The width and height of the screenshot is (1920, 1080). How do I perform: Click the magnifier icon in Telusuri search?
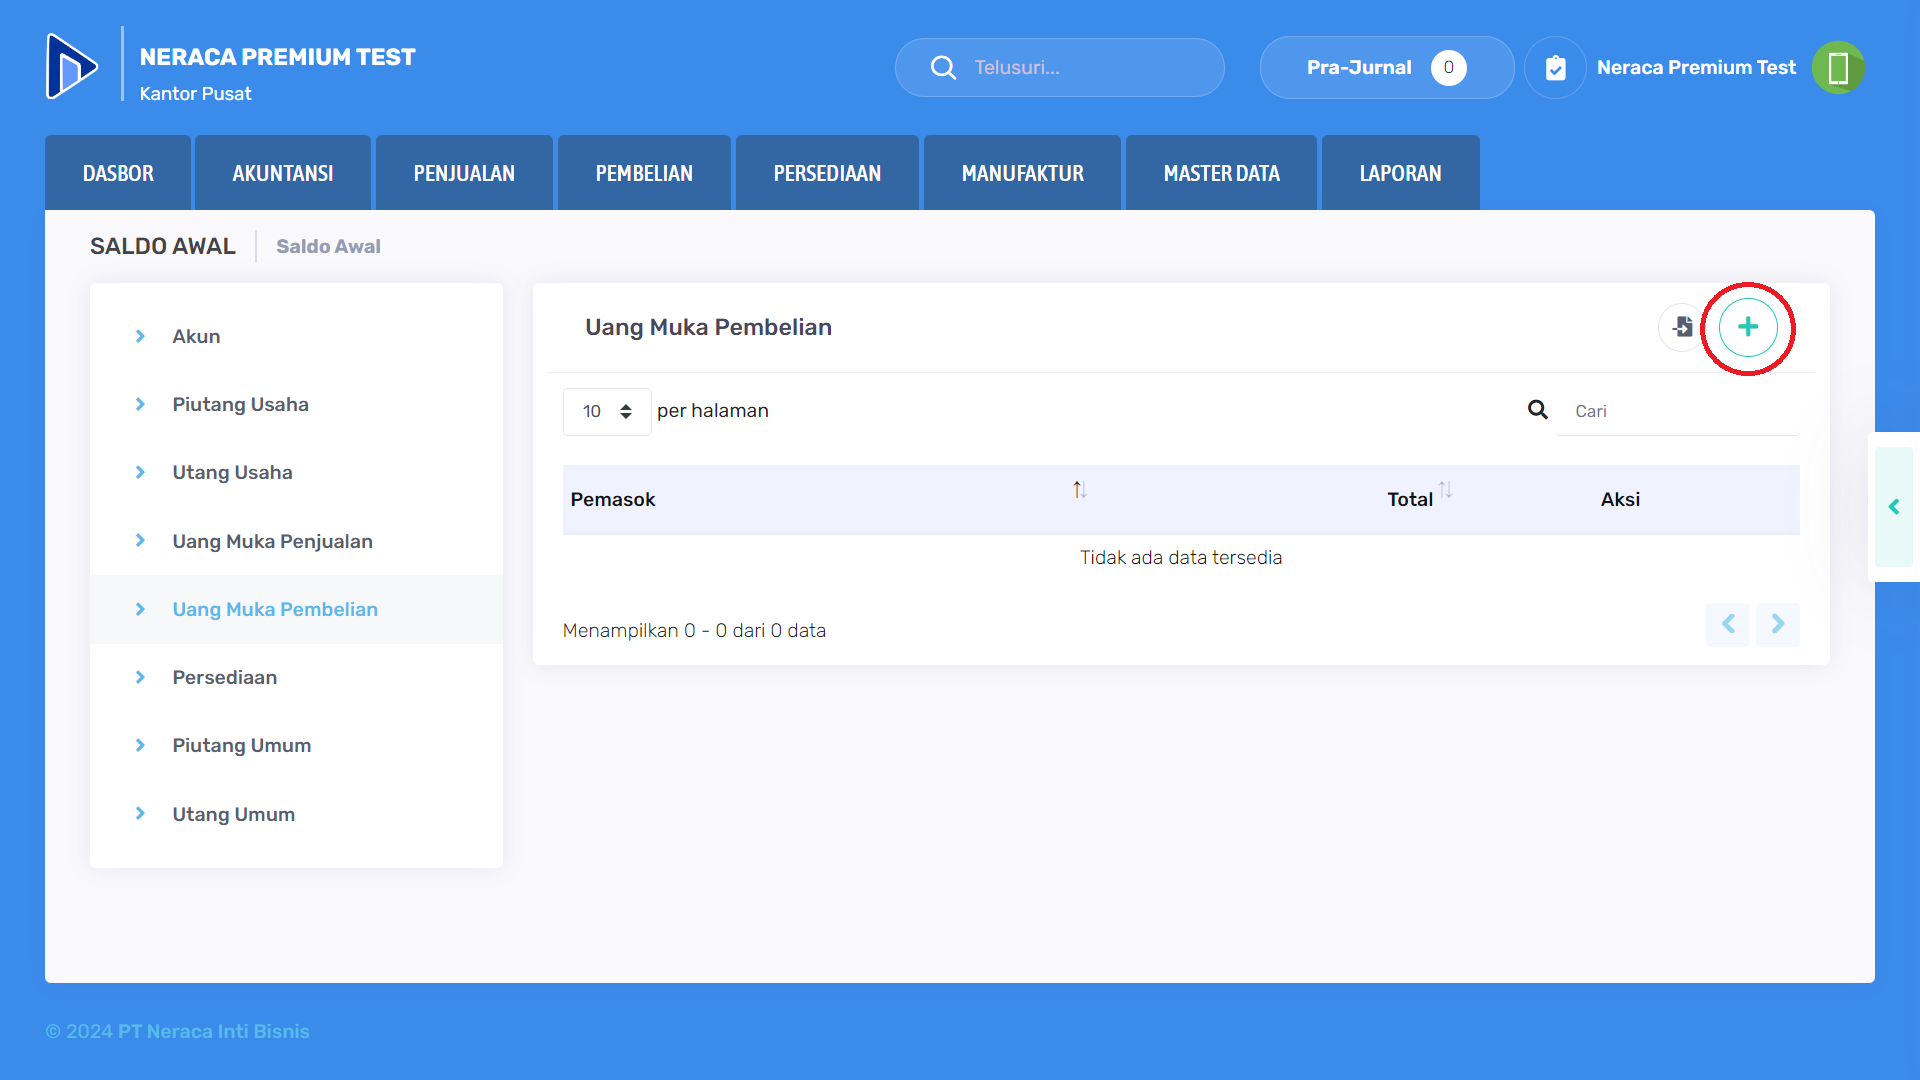(943, 67)
